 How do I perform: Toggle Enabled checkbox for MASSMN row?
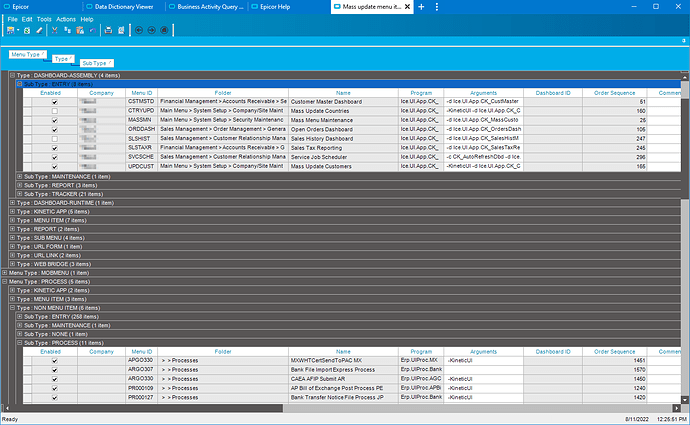pyautogui.click(x=55, y=121)
